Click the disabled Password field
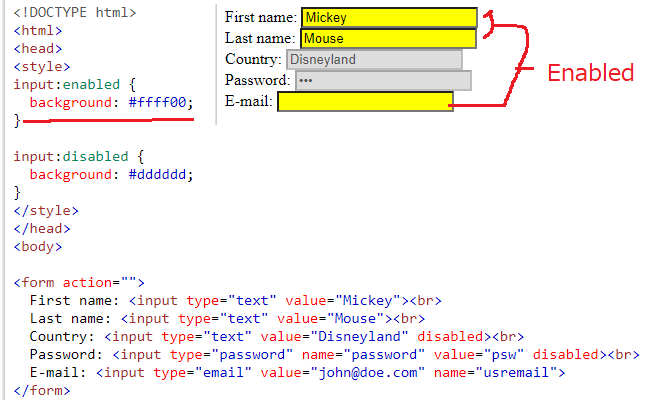The width and height of the screenshot is (652, 404). (x=383, y=81)
